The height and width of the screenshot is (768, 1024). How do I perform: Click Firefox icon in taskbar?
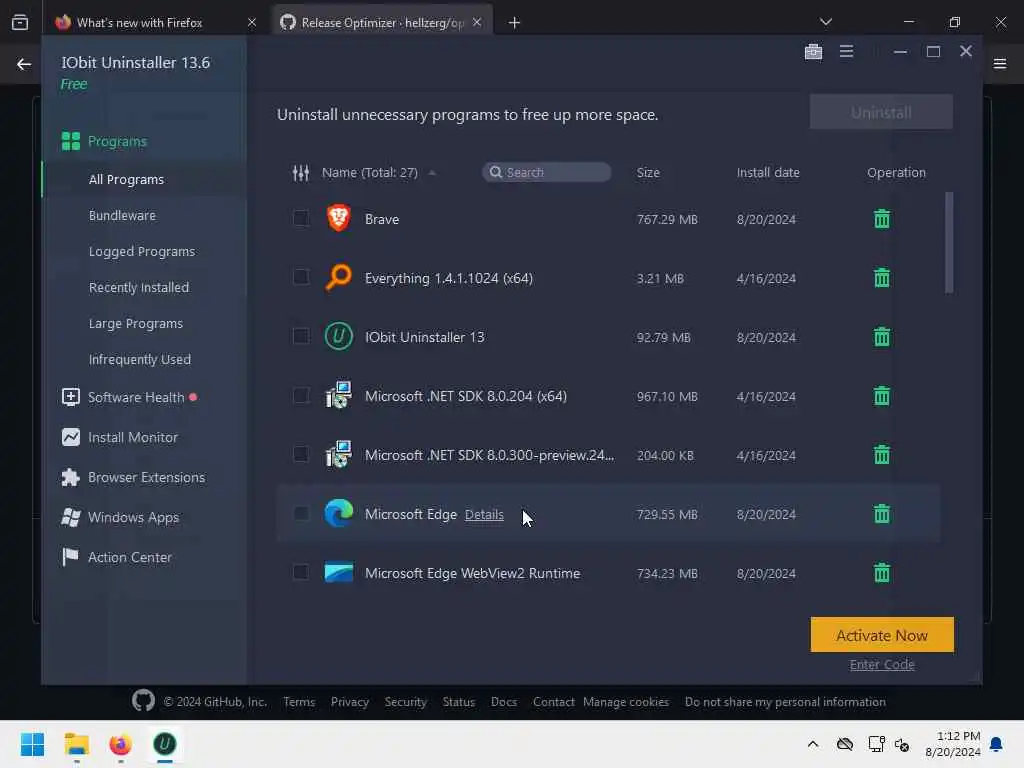coord(120,744)
